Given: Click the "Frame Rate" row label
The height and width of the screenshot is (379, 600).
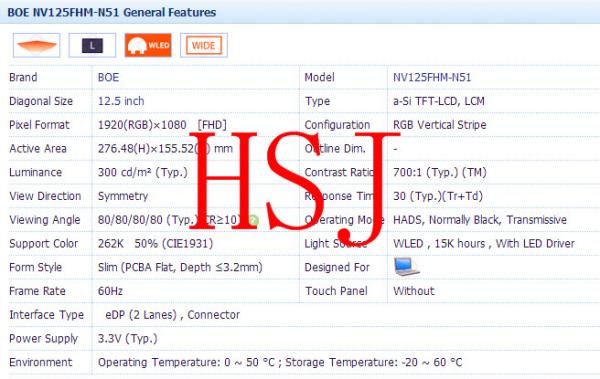Looking at the screenshot, I should click(x=37, y=291).
